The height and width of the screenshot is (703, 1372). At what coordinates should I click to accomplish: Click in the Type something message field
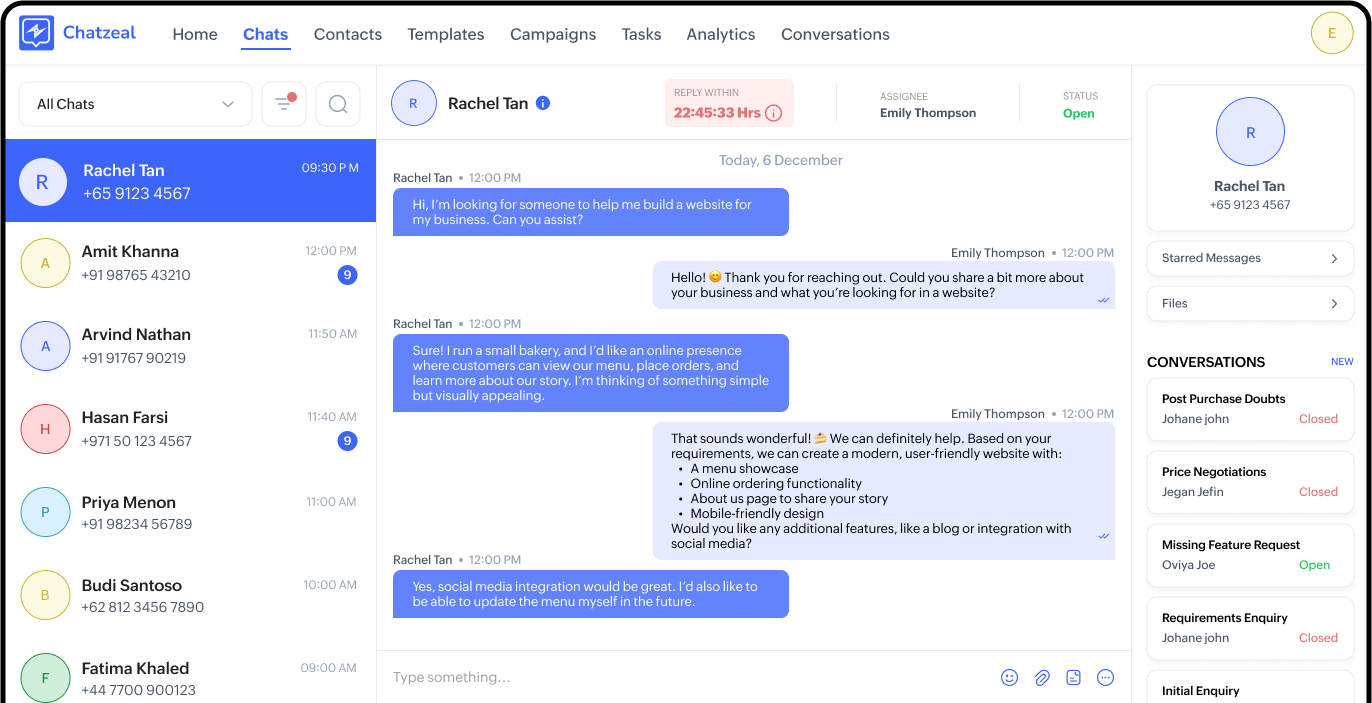coord(690,677)
